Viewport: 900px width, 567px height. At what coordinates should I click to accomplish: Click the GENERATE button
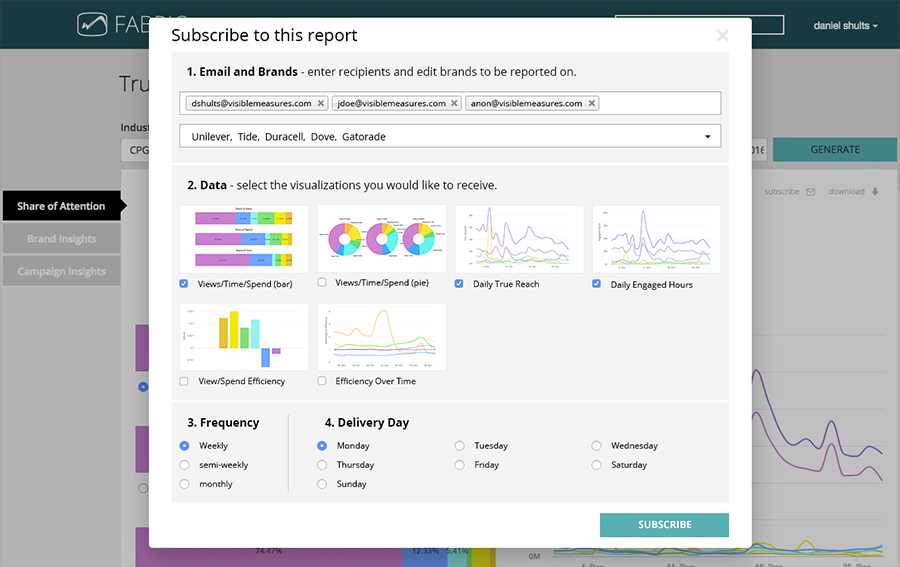click(x=835, y=149)
